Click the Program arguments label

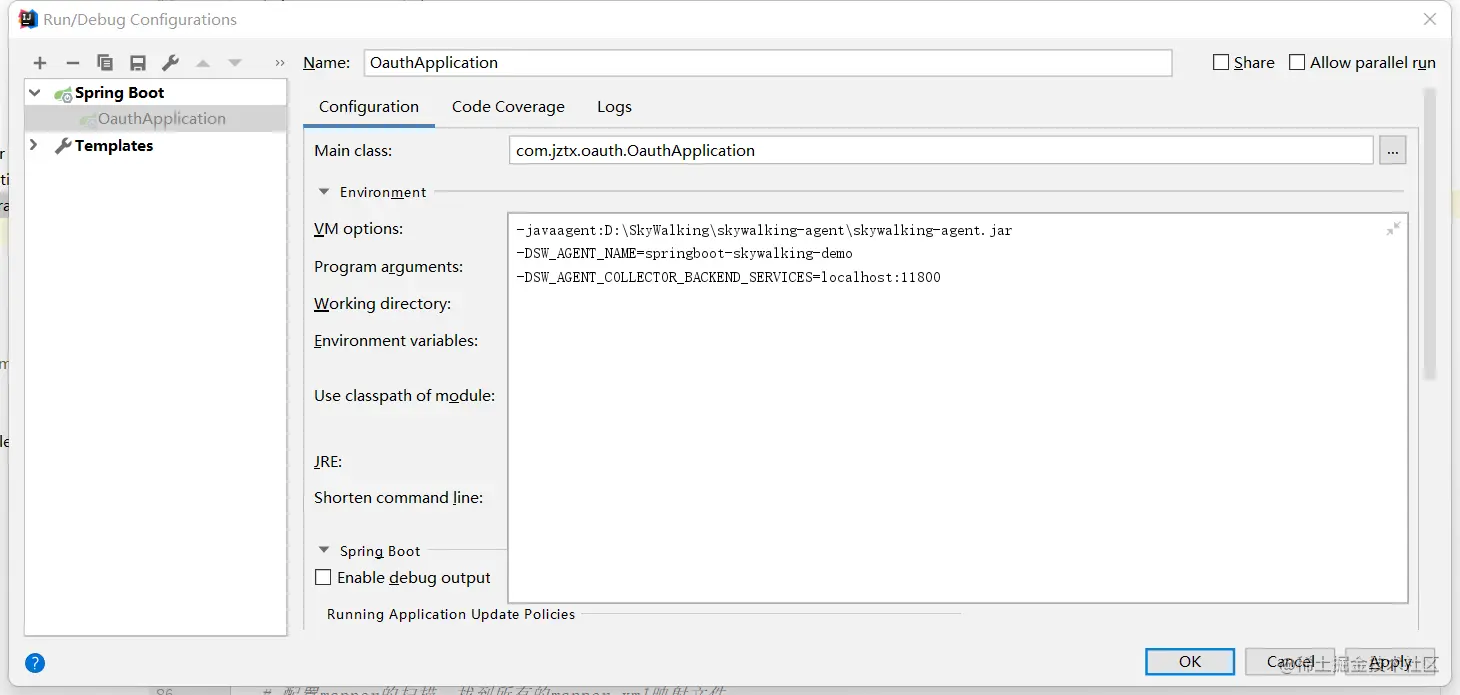tap(388, 267)
